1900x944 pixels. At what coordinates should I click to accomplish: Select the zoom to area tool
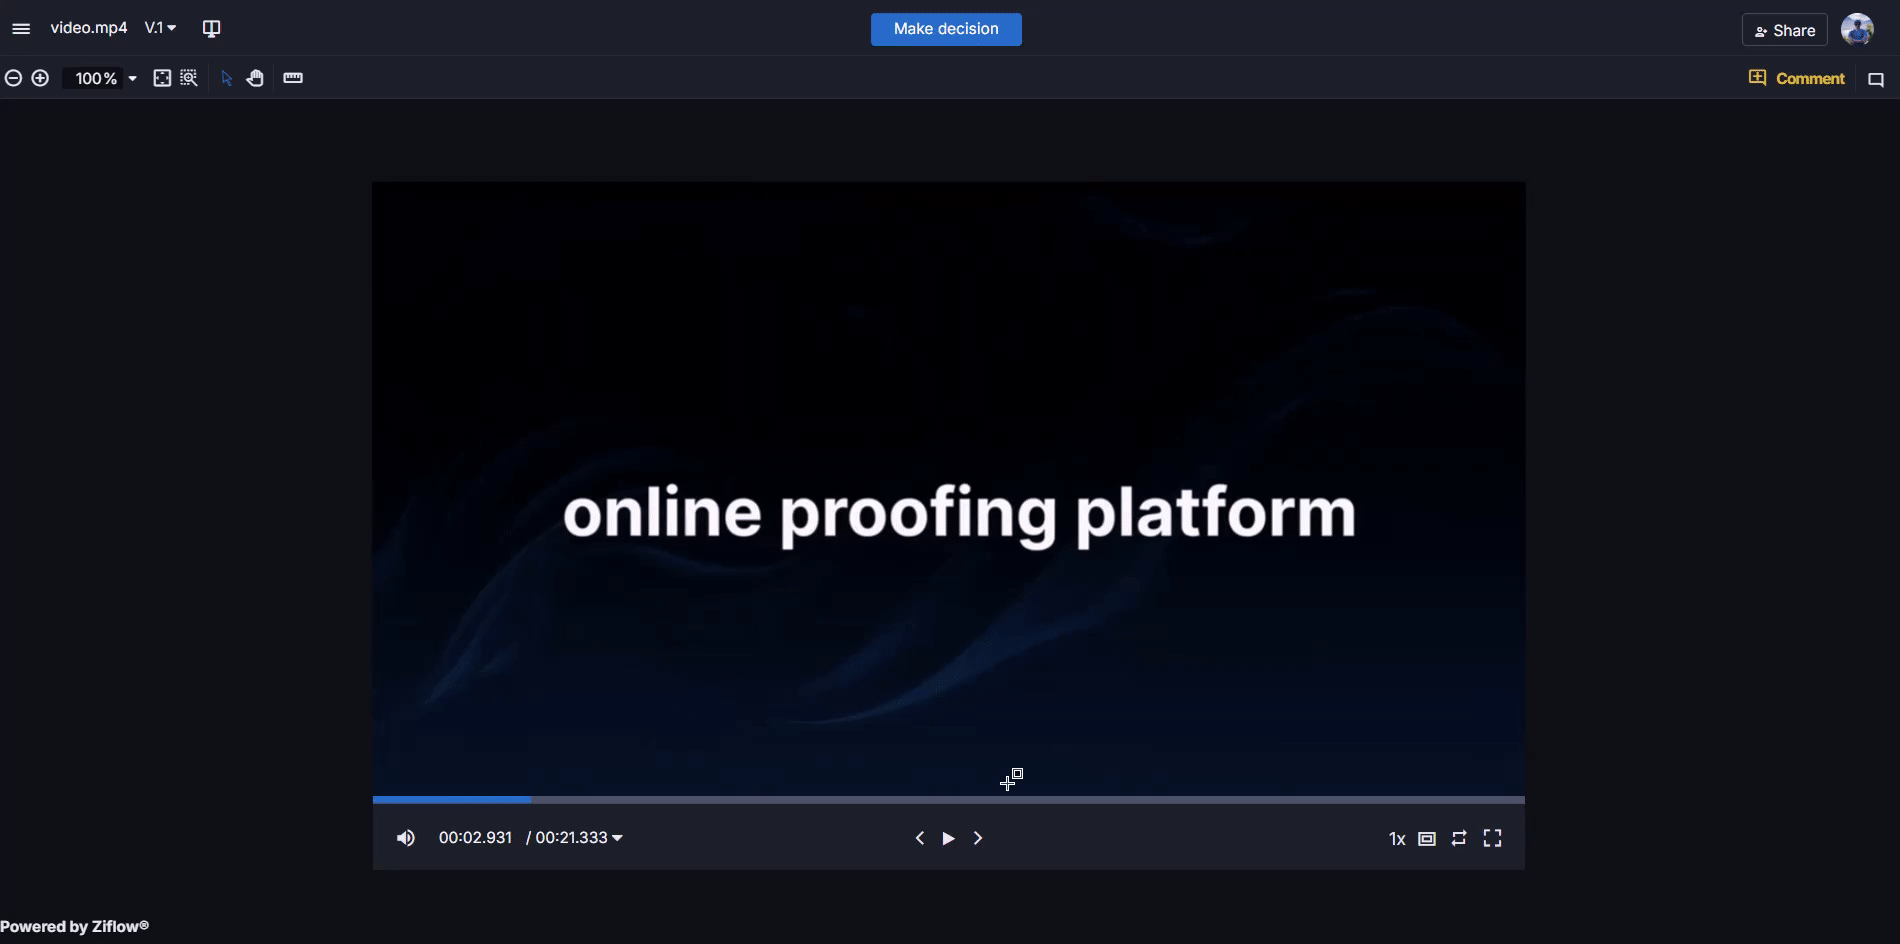189,78
